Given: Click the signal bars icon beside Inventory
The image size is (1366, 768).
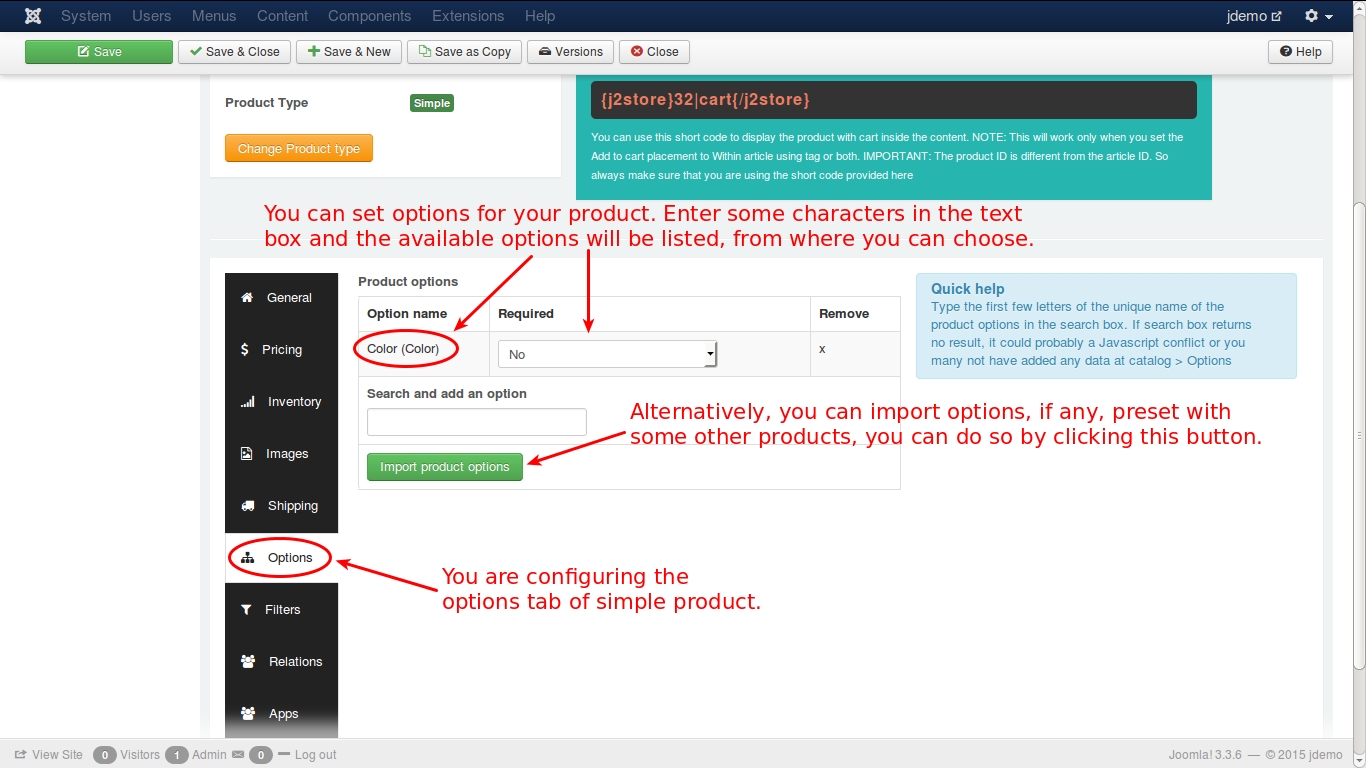Looking at the screenshot, I should tap(247, 402).
